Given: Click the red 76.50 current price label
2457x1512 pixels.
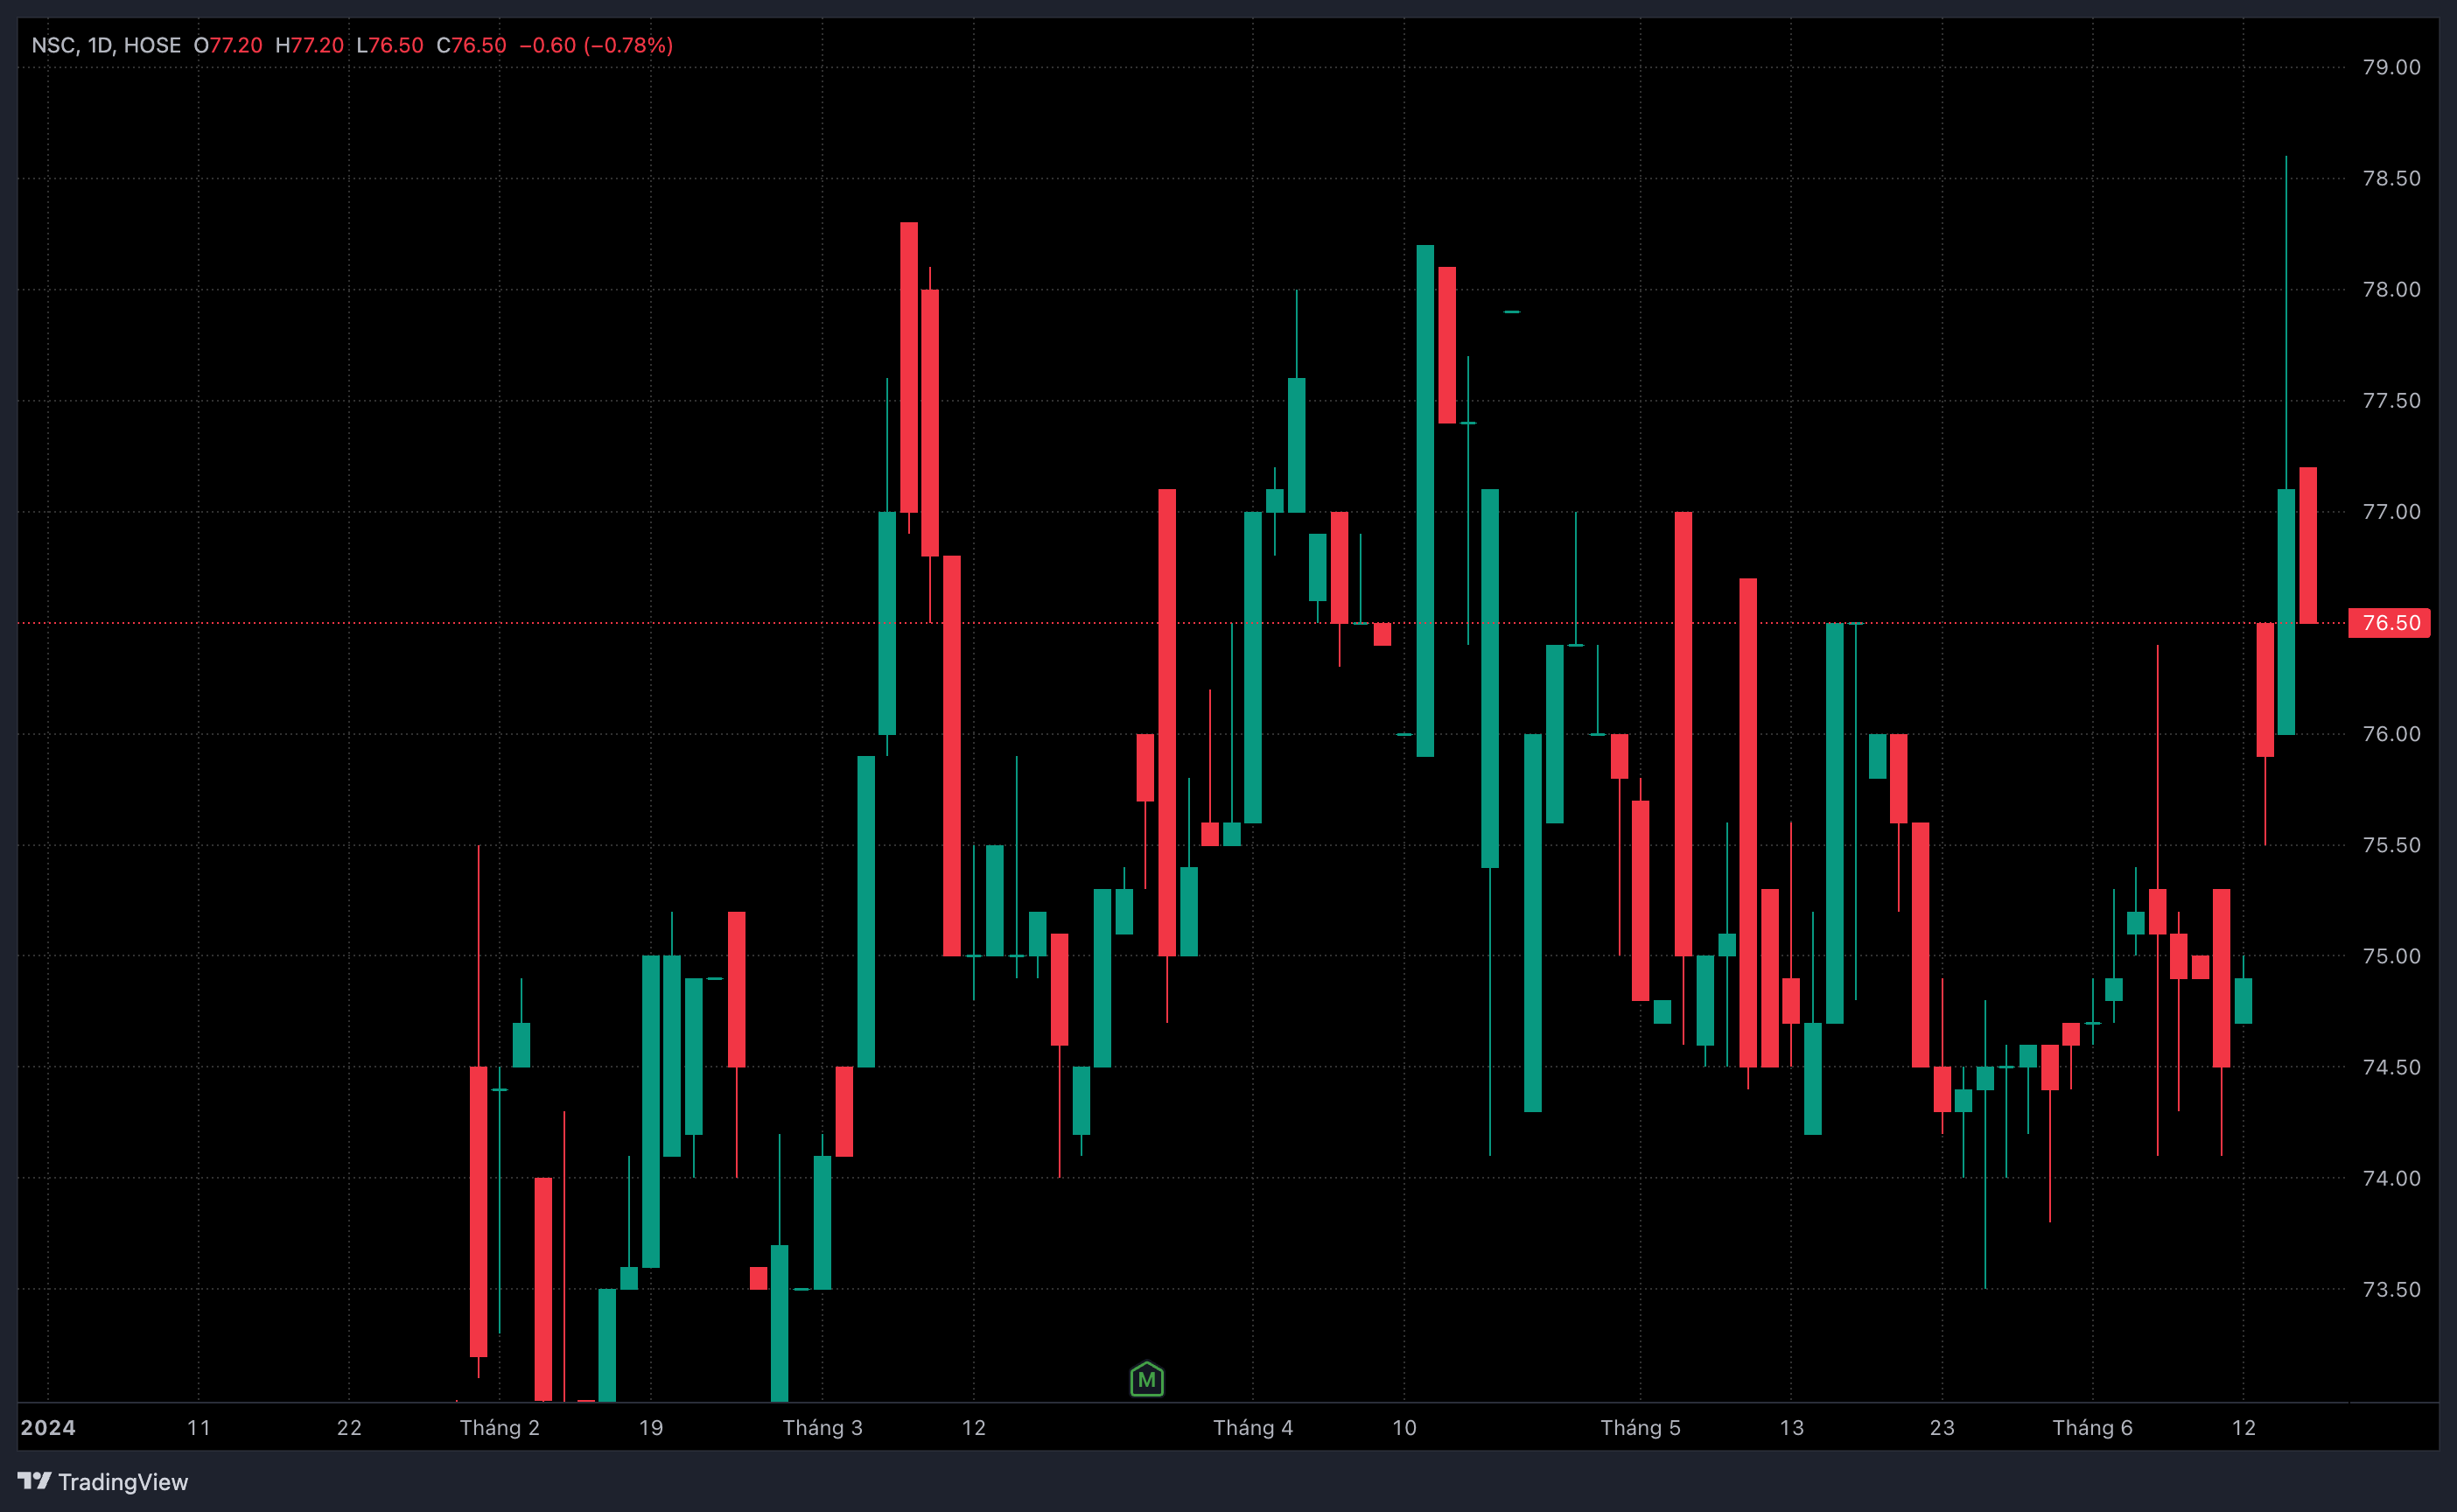Looking at the screenshot, I should pos(2390,623).
